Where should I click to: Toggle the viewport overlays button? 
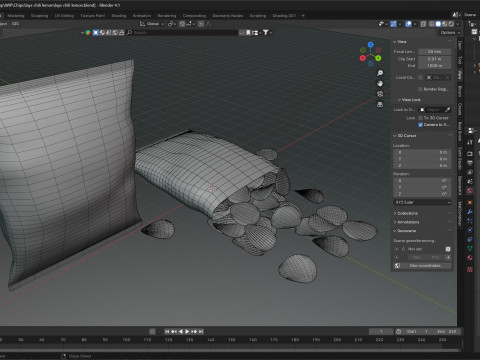click(x=409, y=24)
